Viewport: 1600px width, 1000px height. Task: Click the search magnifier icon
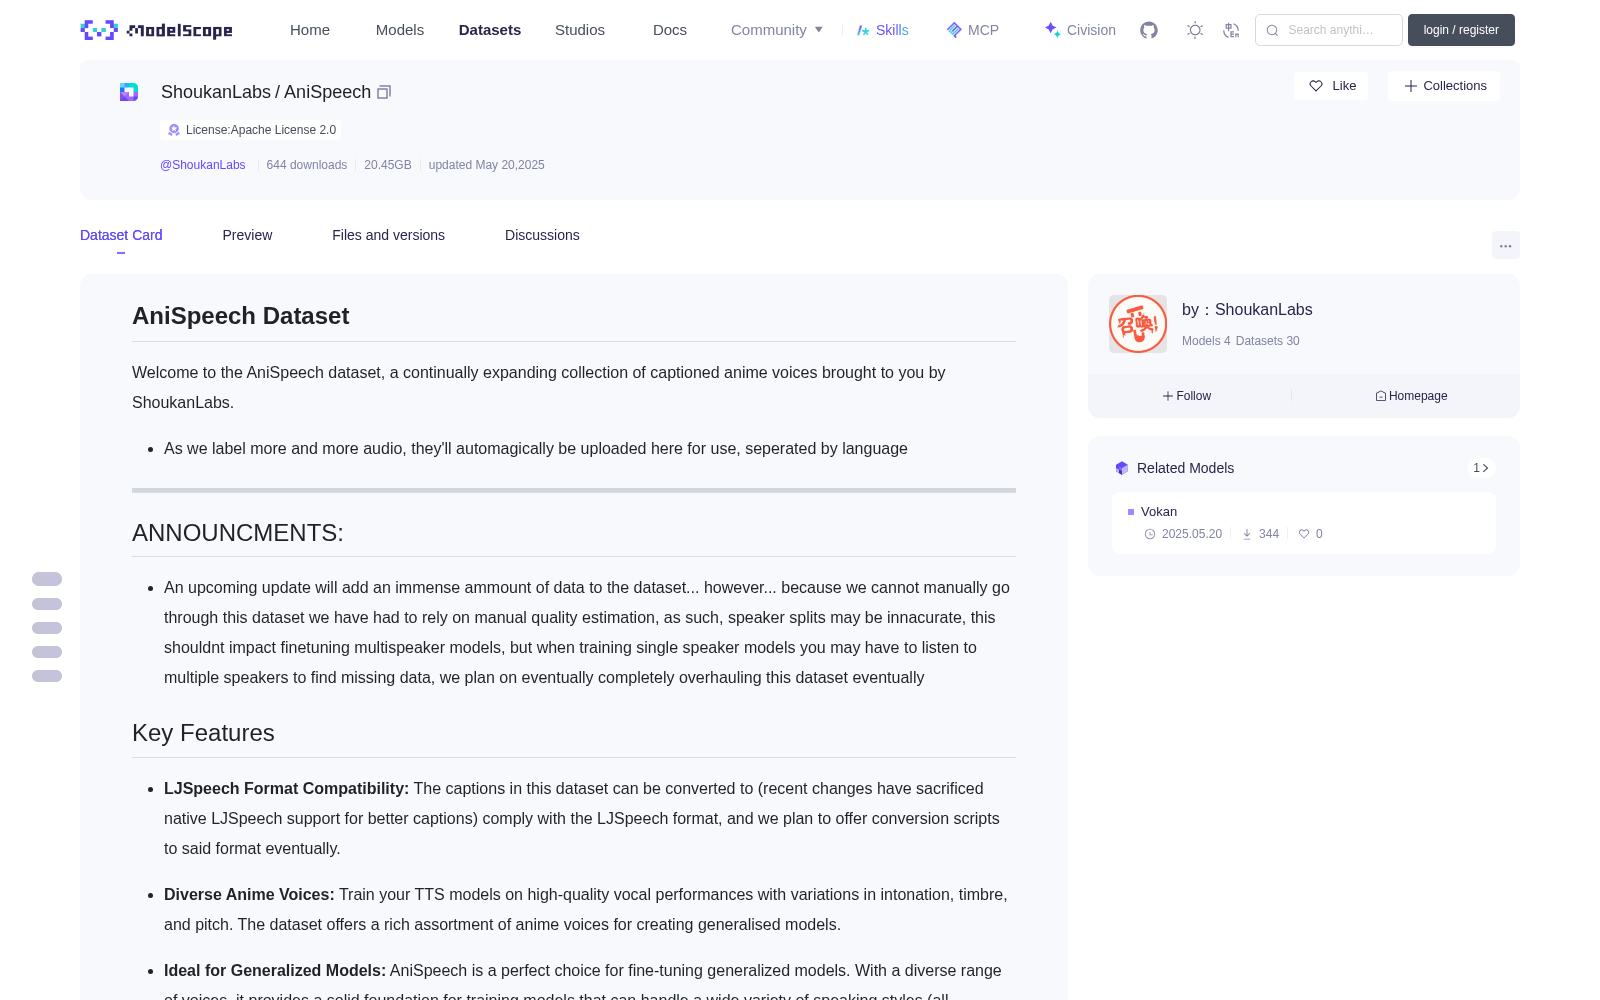(x=1272, y=30)
